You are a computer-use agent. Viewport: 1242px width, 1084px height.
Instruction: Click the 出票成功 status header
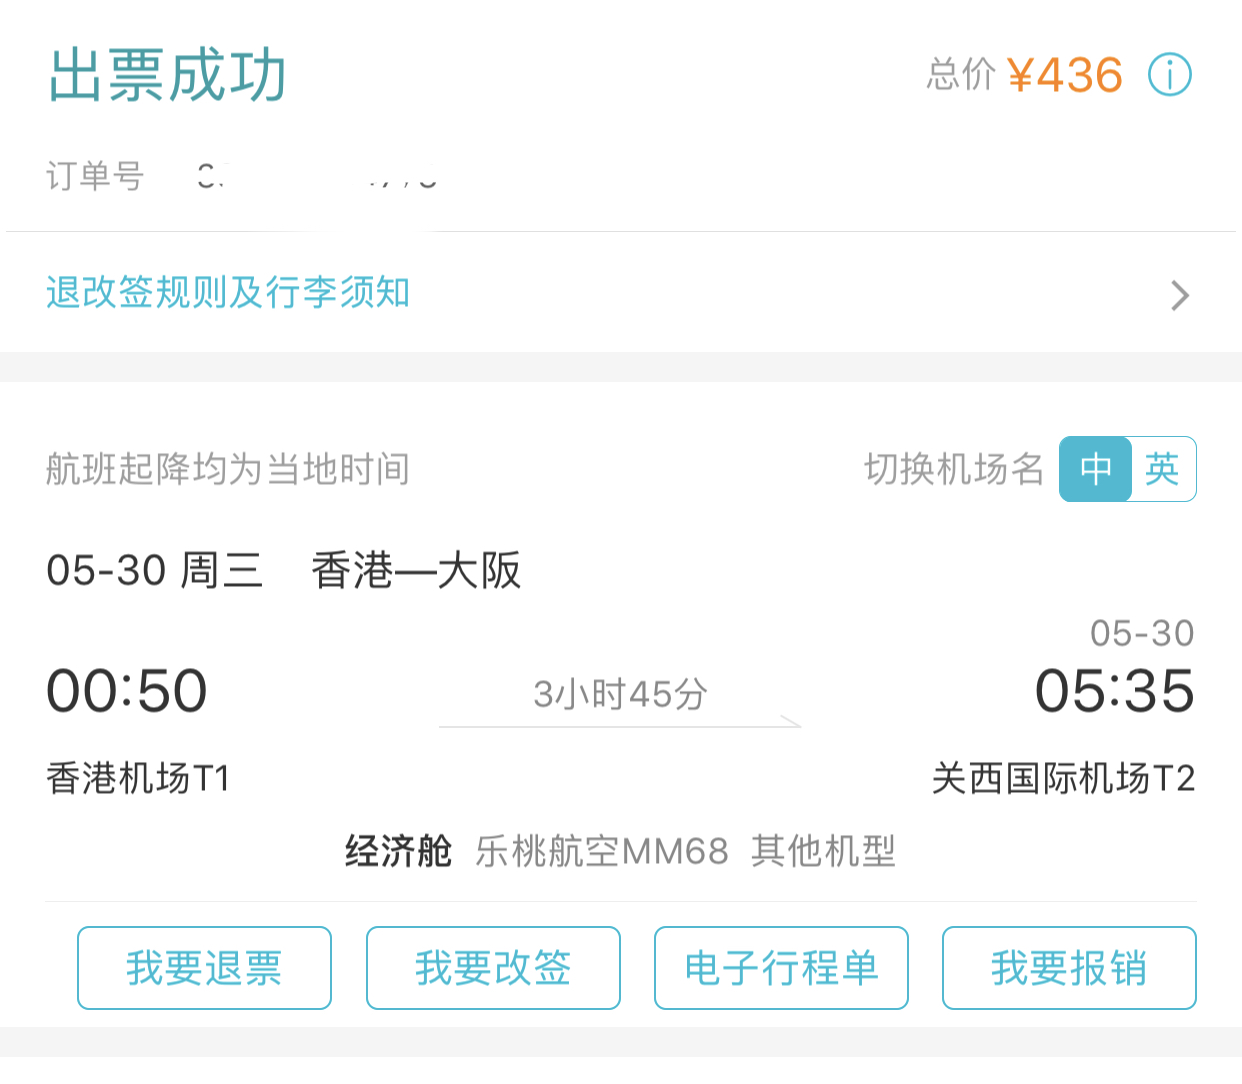pos(166,74)
